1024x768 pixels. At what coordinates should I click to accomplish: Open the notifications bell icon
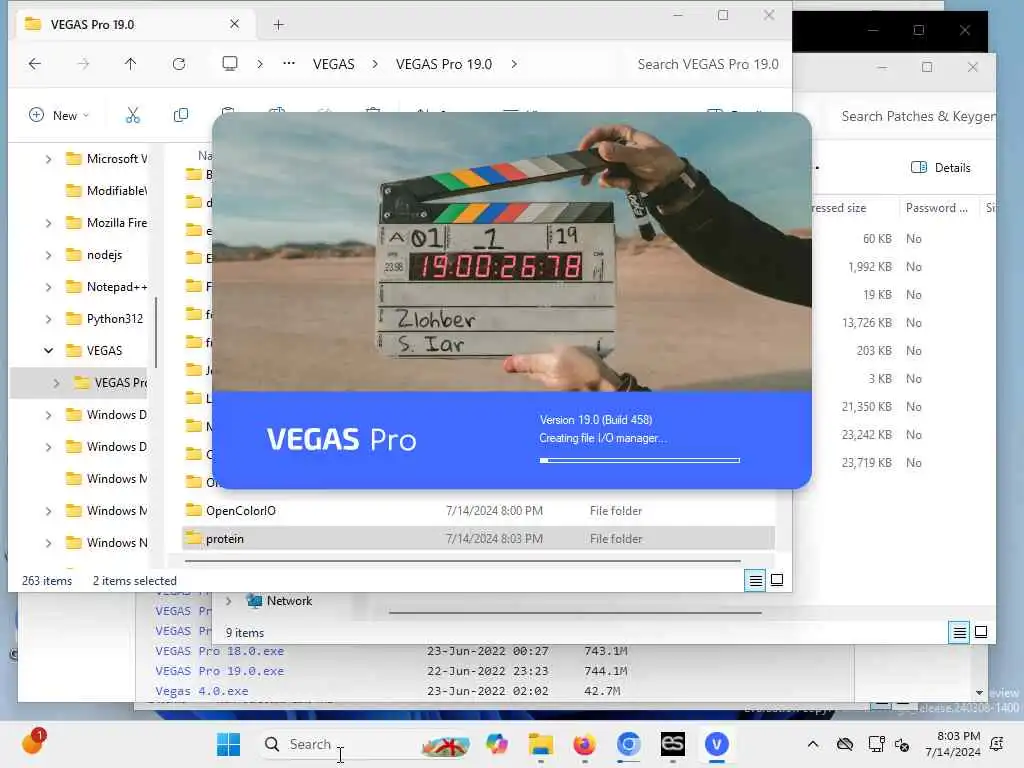point(997,744)
